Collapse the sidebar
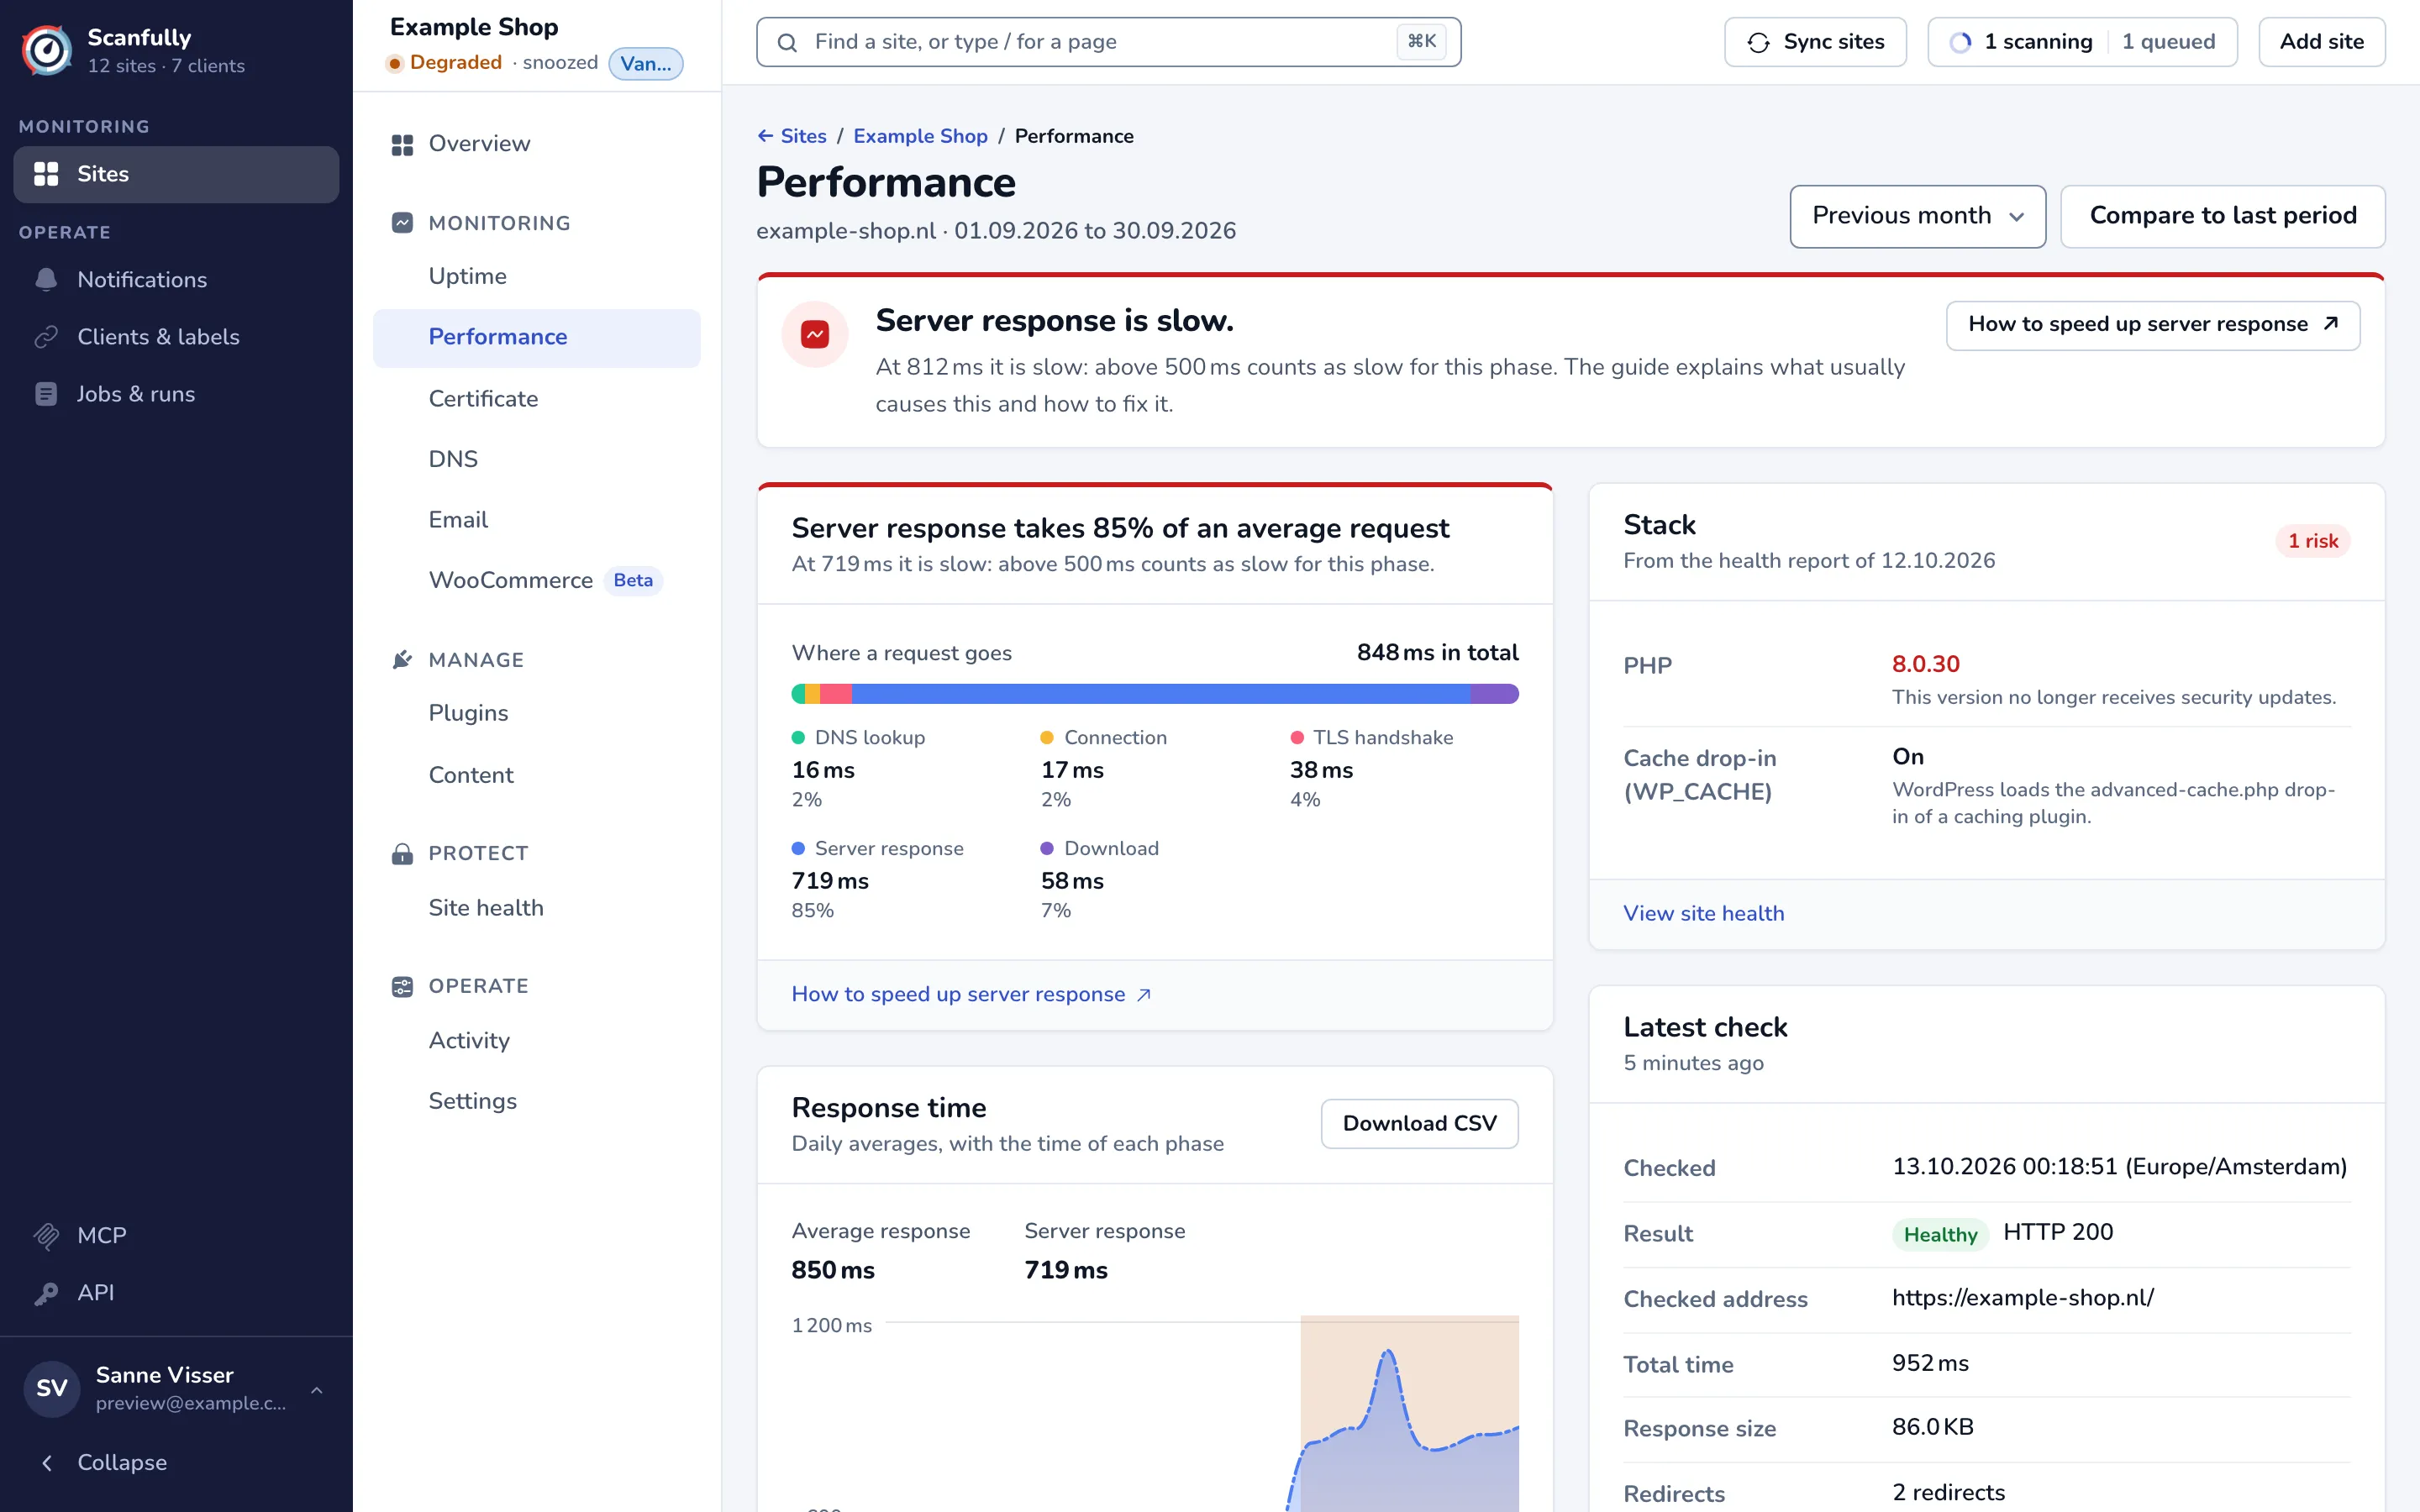 (x=176, y=1462)
